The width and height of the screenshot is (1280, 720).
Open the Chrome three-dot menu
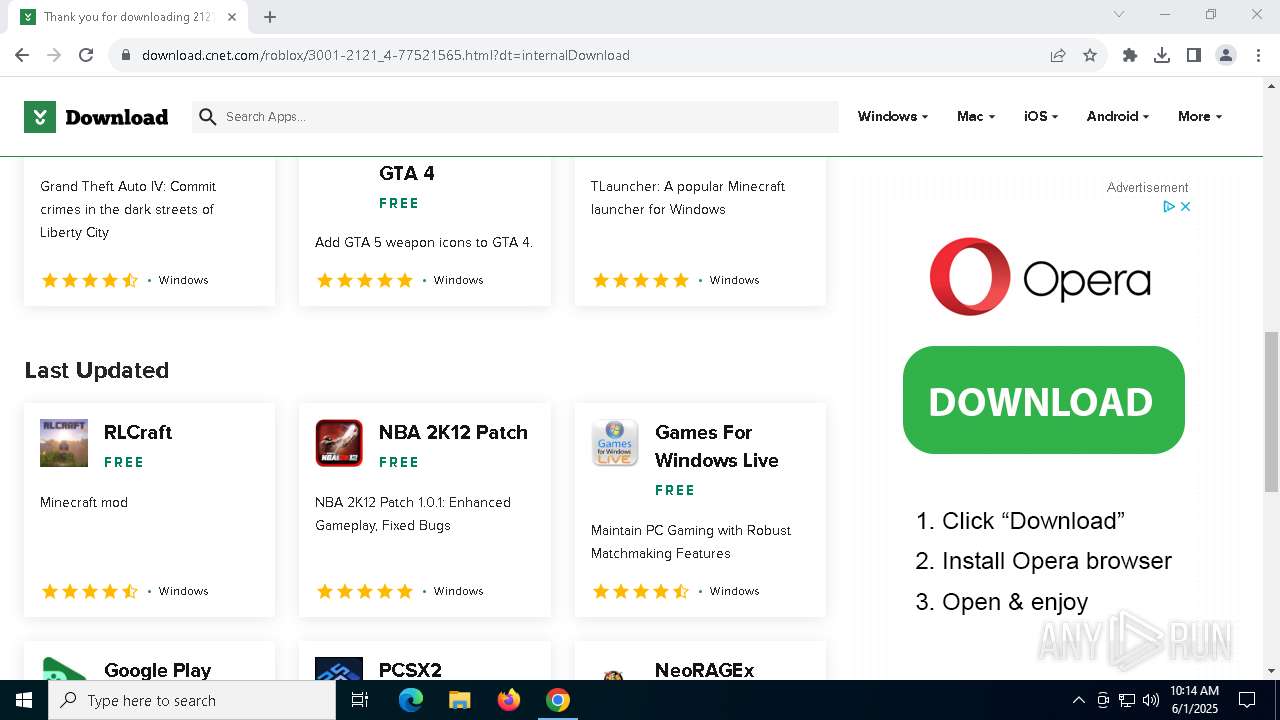click(x=1257, y=55)
